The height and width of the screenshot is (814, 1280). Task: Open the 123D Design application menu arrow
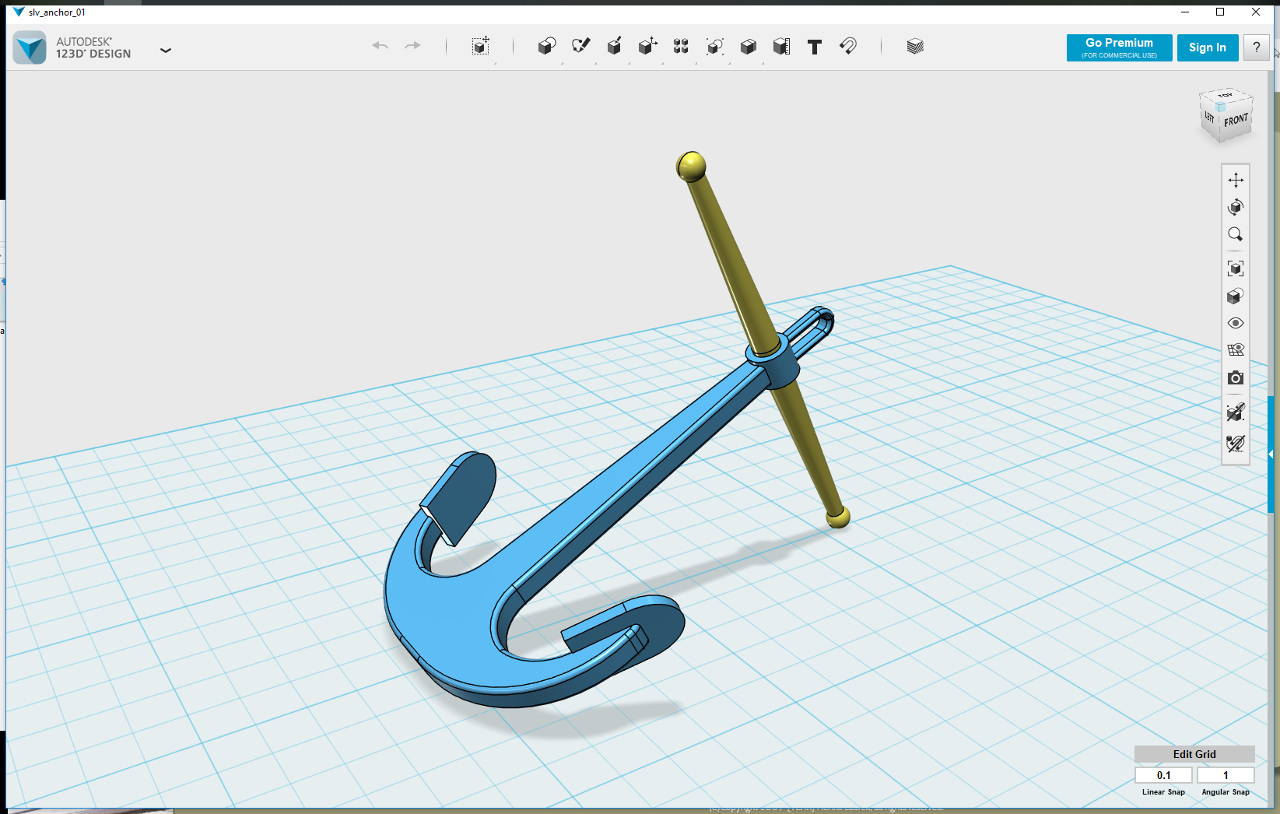(166, 49)
